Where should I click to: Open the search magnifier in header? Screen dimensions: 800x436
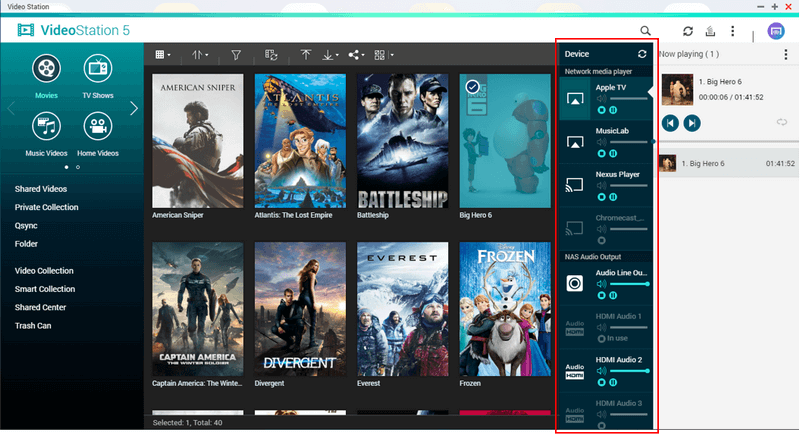click(645, 31)
